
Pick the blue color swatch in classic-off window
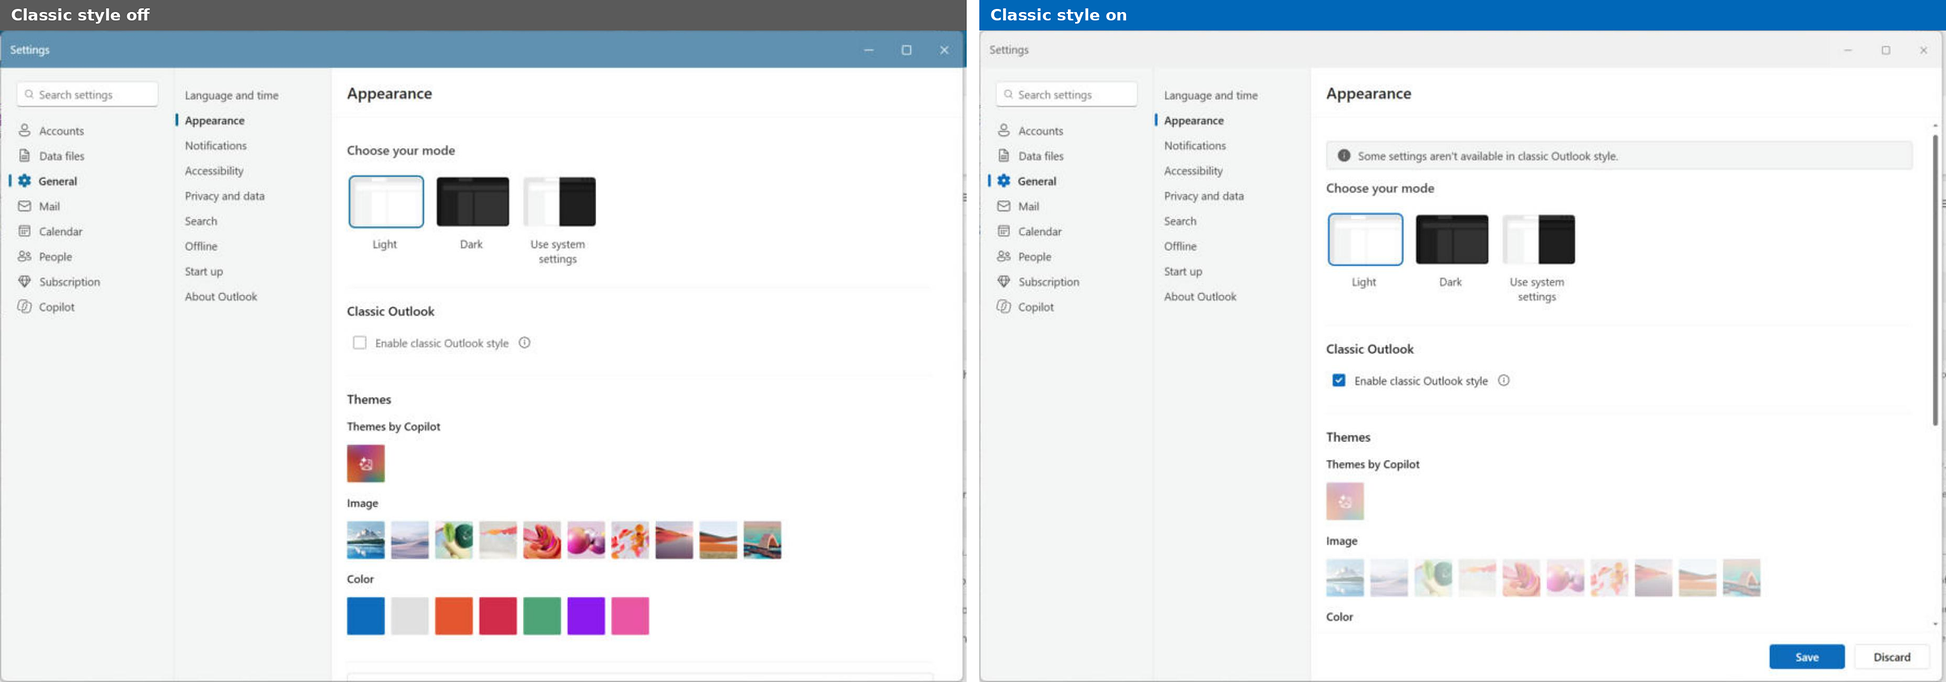point(366,616)
